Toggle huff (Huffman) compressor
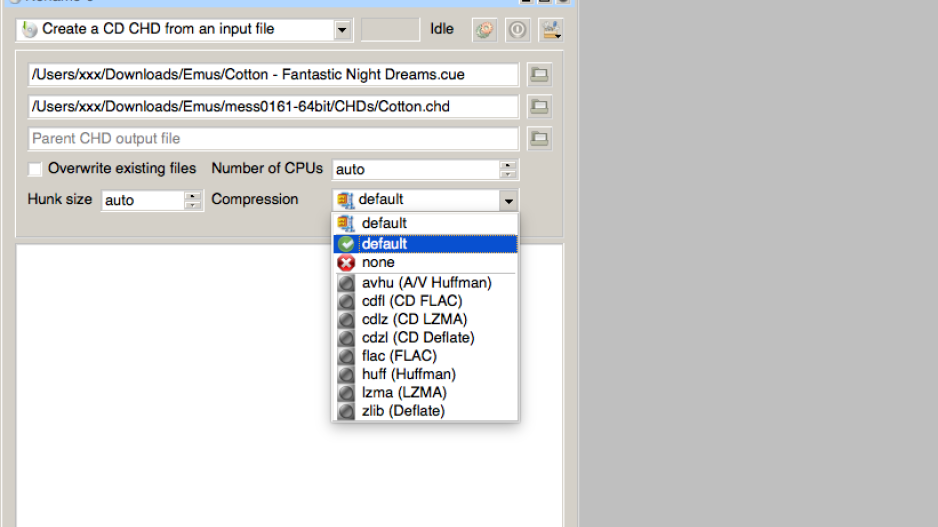This screenshot has width=938, height=527. [x=425, y=374]
